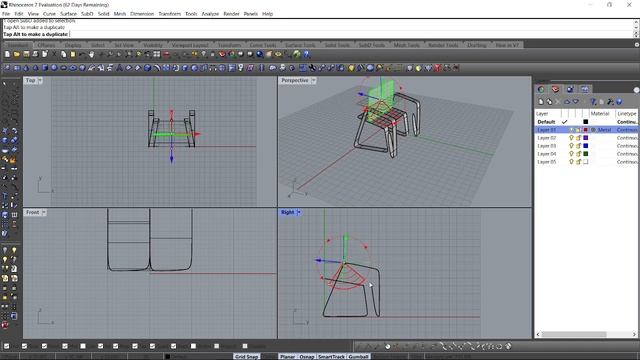Screen dimensions: 640x360
Task: Open Right viewport title dropdown arrow
Action: [x=299, y=212]
